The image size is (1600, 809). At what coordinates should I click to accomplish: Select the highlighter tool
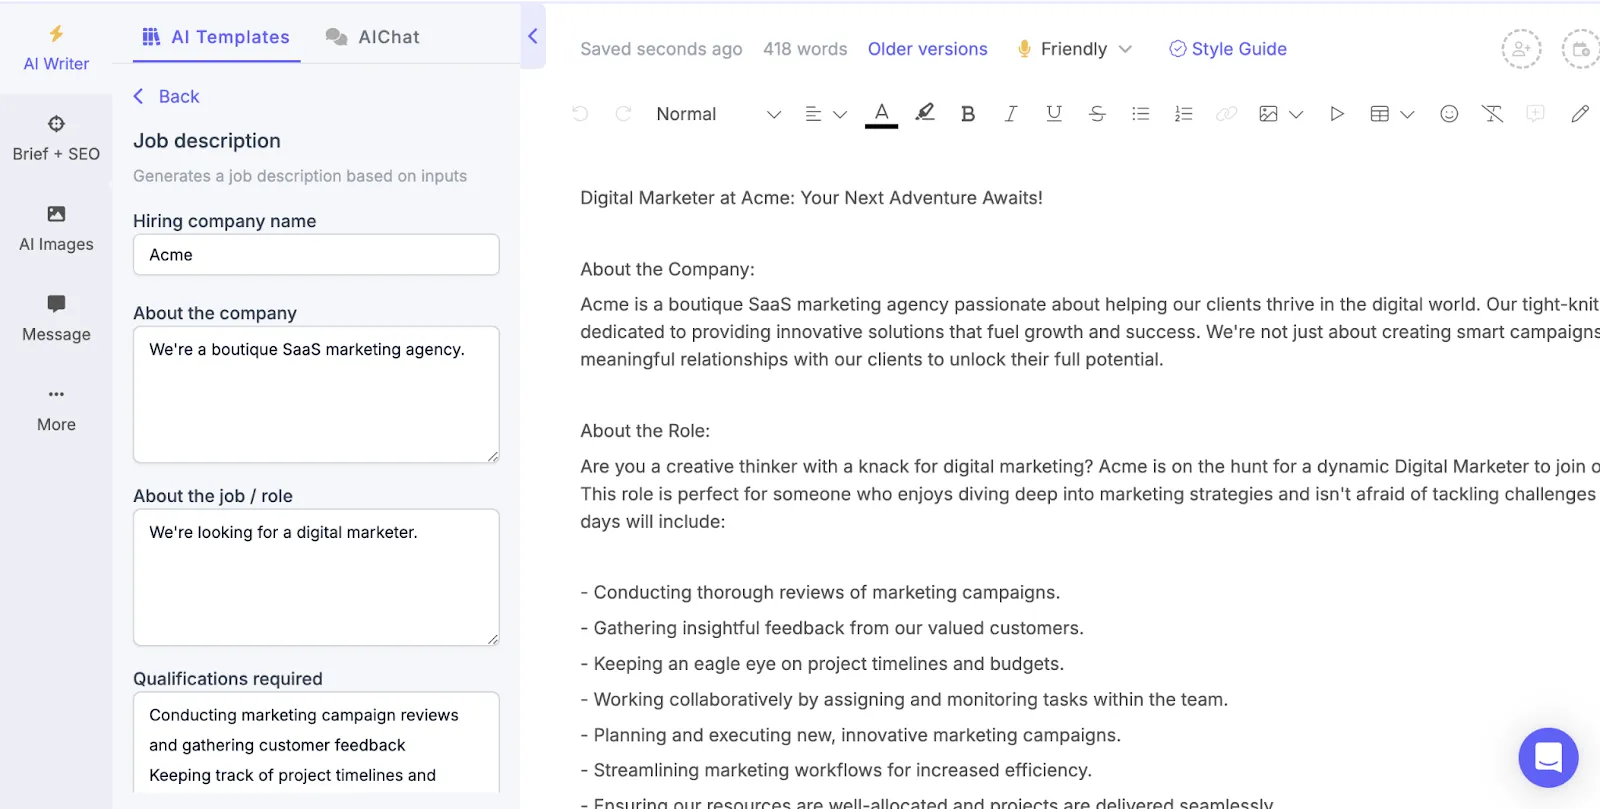point(925,113)
